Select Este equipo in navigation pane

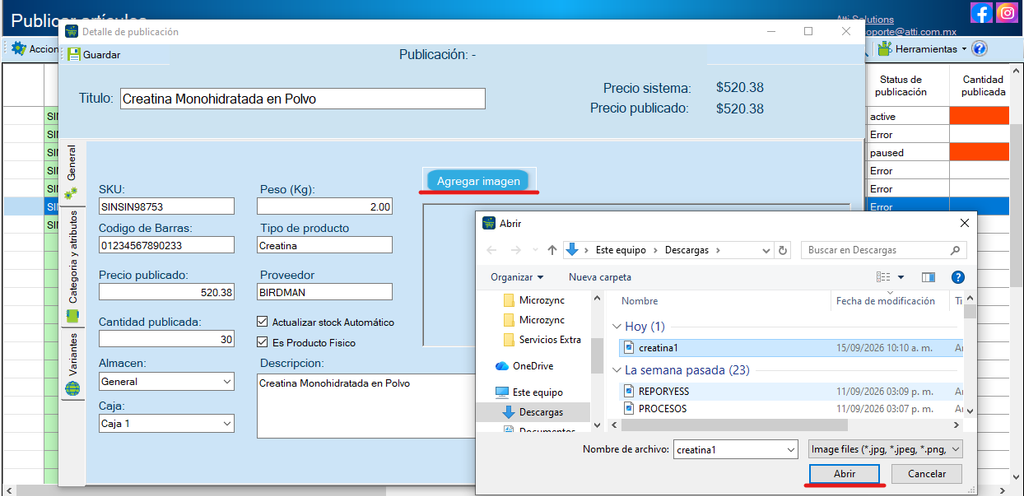[537, 393]
